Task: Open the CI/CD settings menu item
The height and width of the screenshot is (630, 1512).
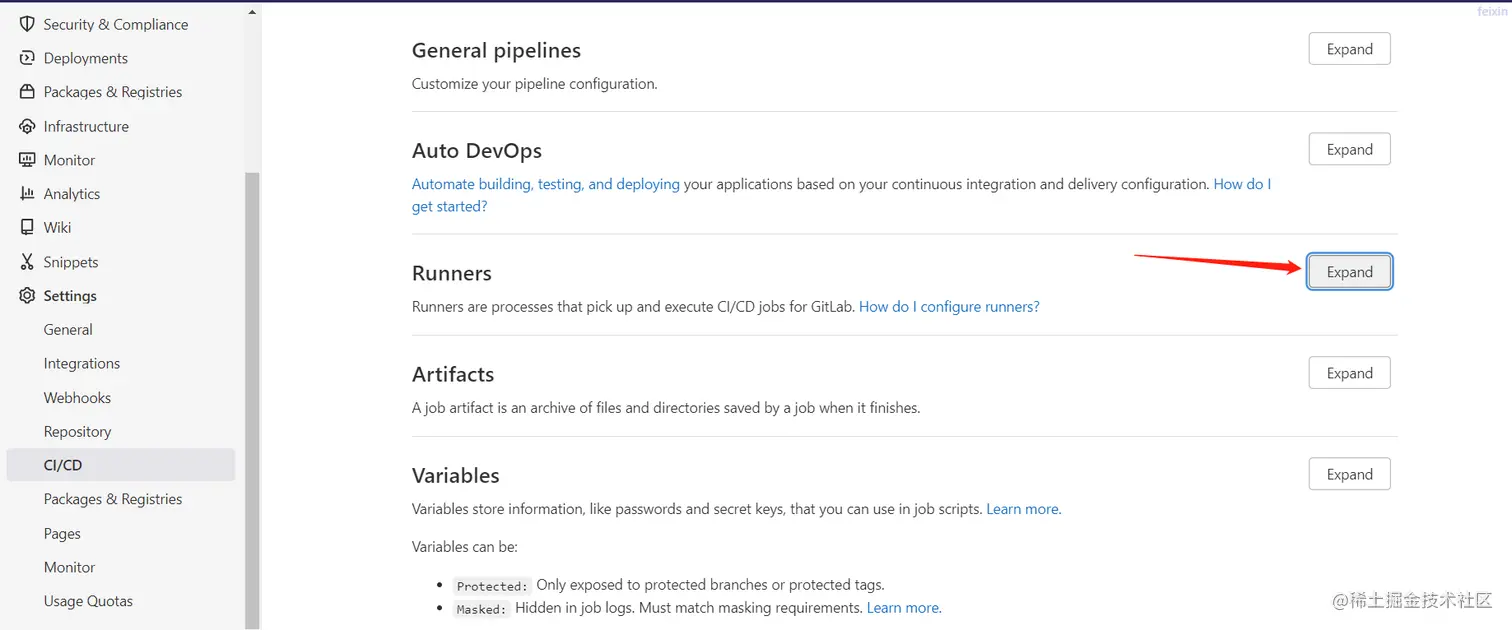Action: coord(63,465)
